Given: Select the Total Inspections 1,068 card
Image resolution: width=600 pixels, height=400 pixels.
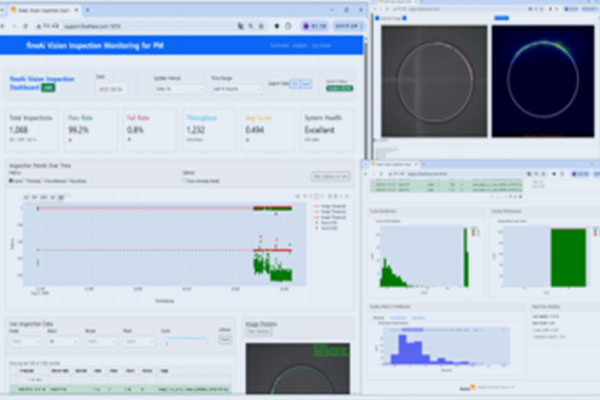Looking at the screenshot, I should (31, 130).
